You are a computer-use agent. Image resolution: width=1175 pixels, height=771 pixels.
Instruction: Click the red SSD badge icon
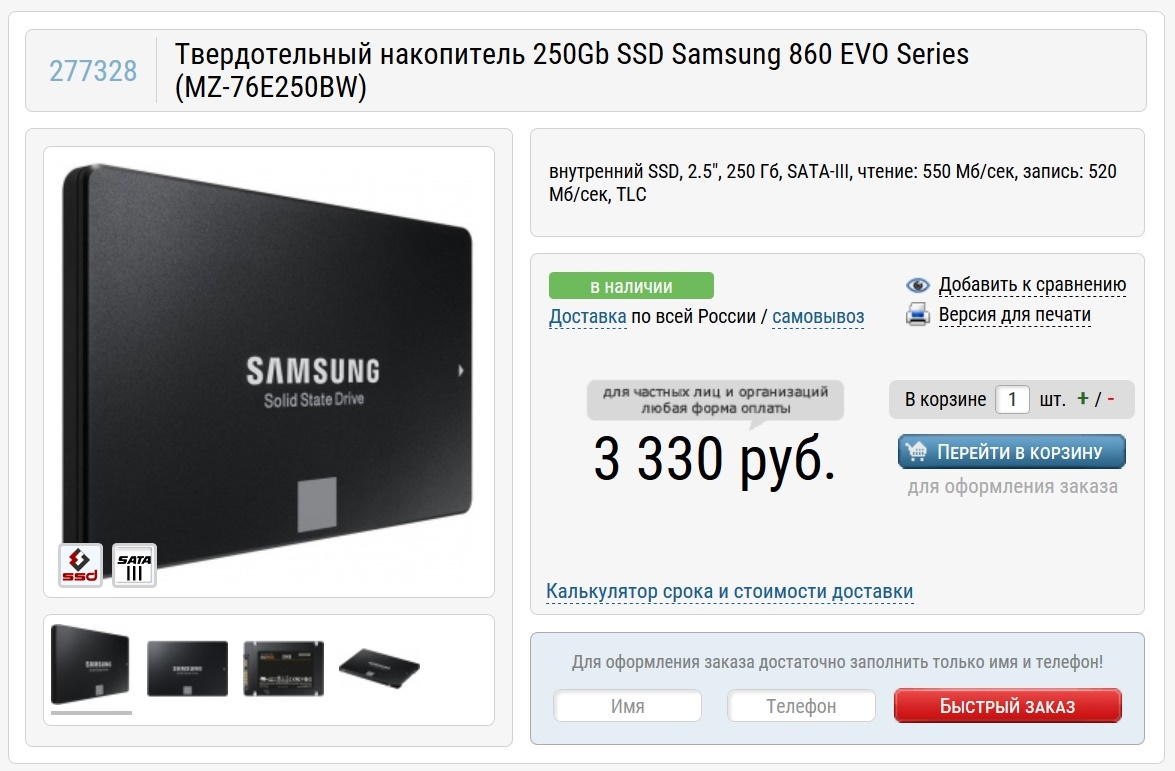[x=80, y=565]
